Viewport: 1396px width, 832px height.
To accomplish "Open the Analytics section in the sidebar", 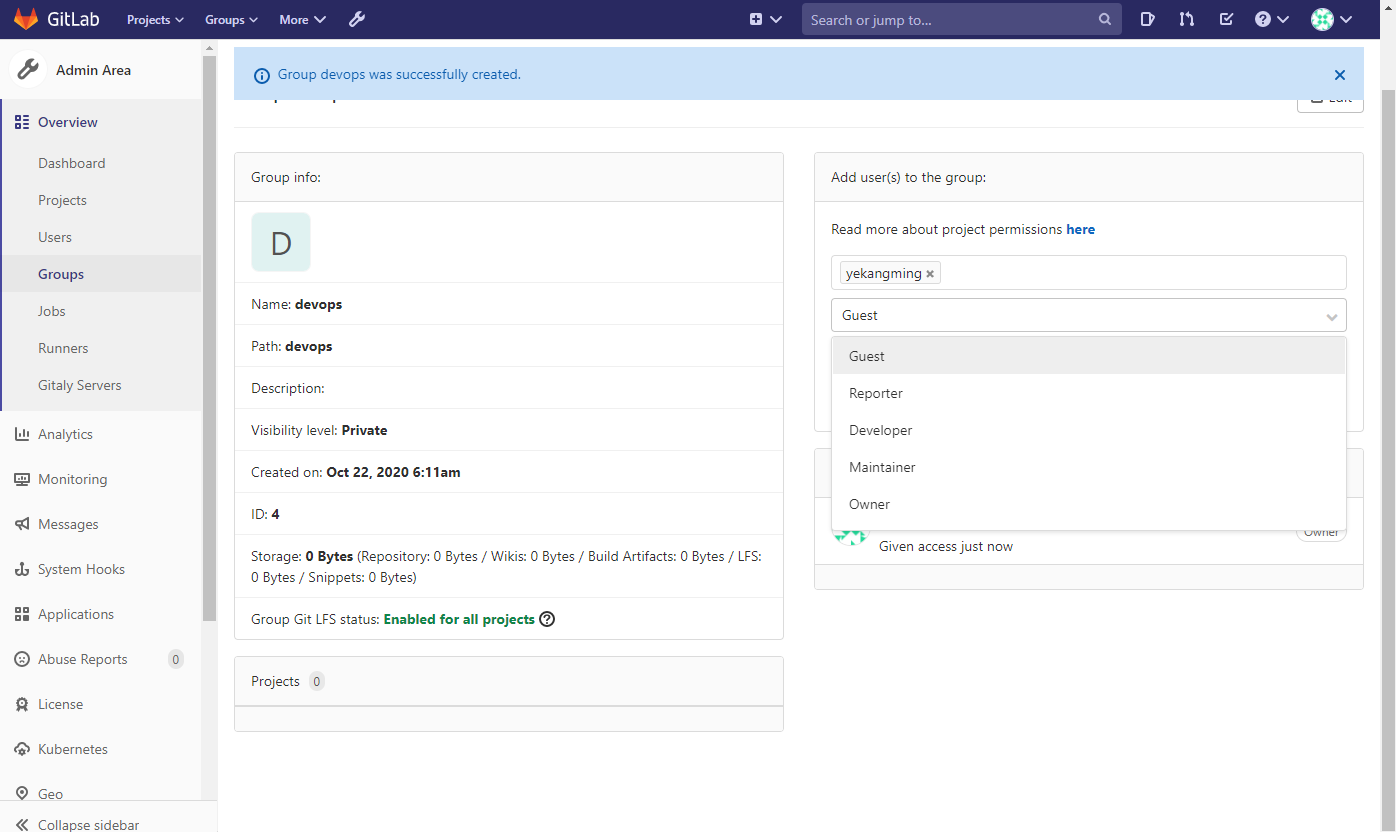I will pyautogui.click(x=66, y=433).
